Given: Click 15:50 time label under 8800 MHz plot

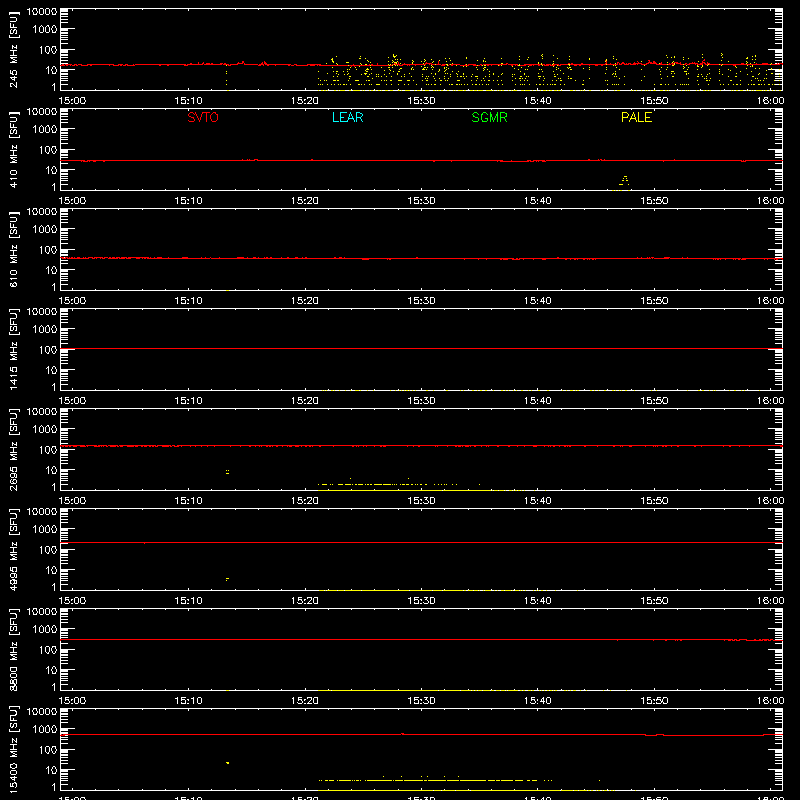Looking at the screenshot, I should (x=654, y=701).
